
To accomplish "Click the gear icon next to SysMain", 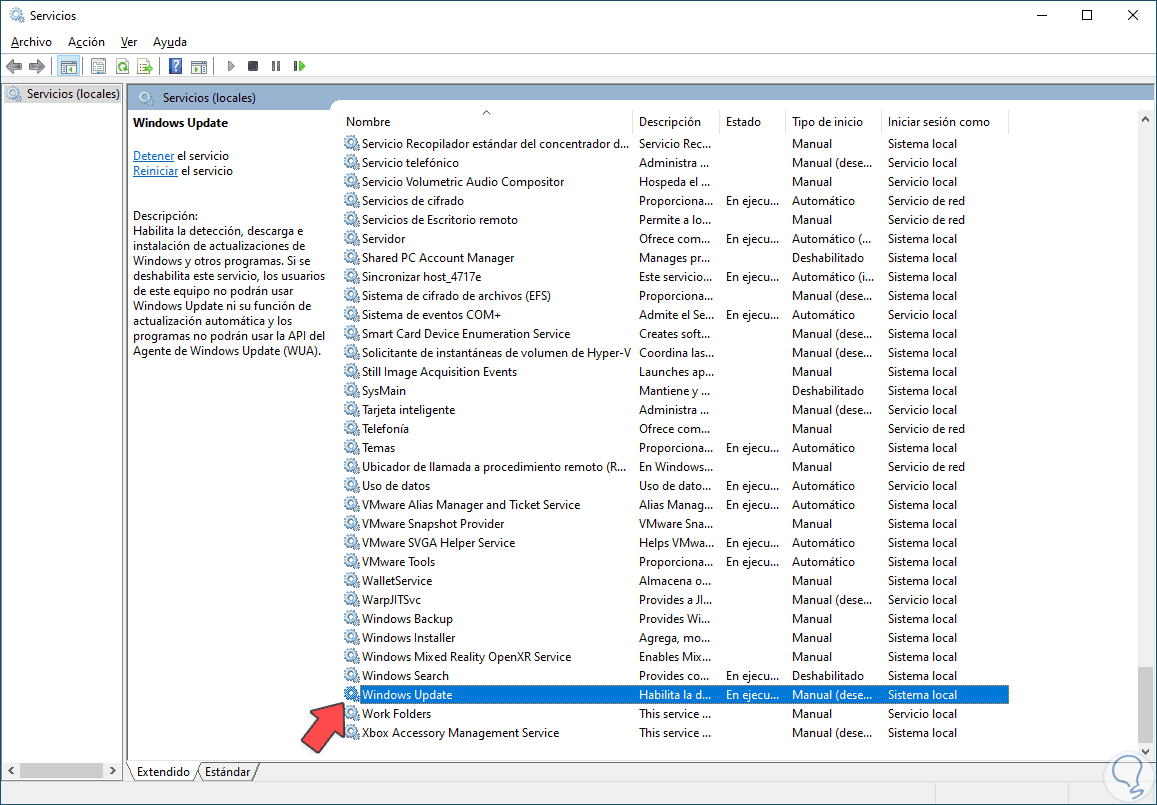I will (x=352, y=390).
